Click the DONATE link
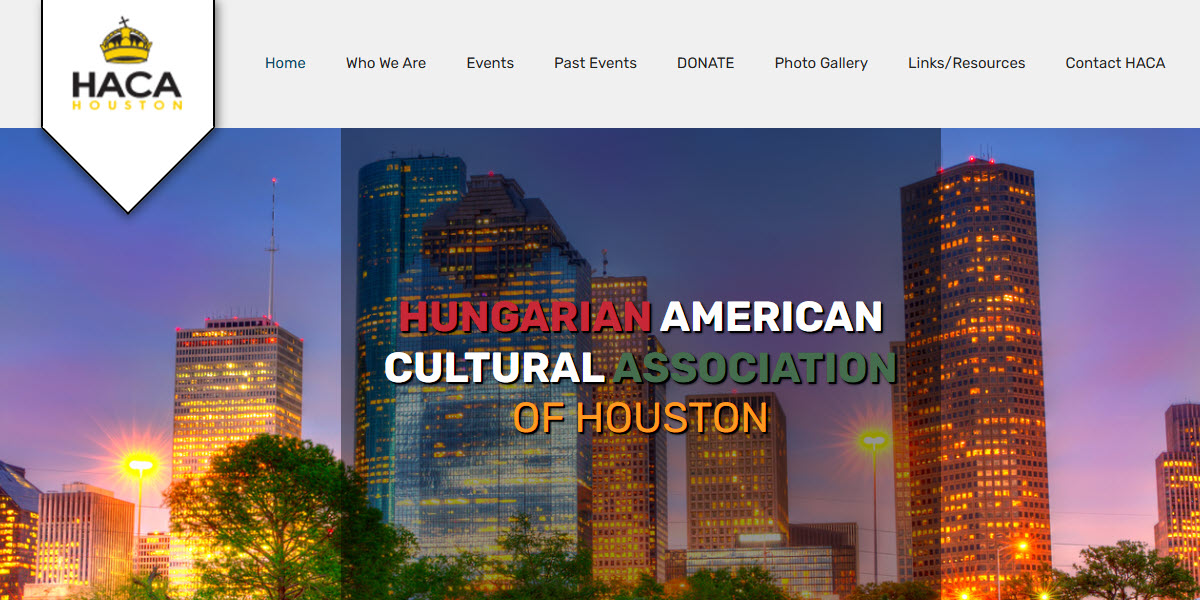Image resolution: width=1200 pixels, height=600 pixels. tap(706, 62)
